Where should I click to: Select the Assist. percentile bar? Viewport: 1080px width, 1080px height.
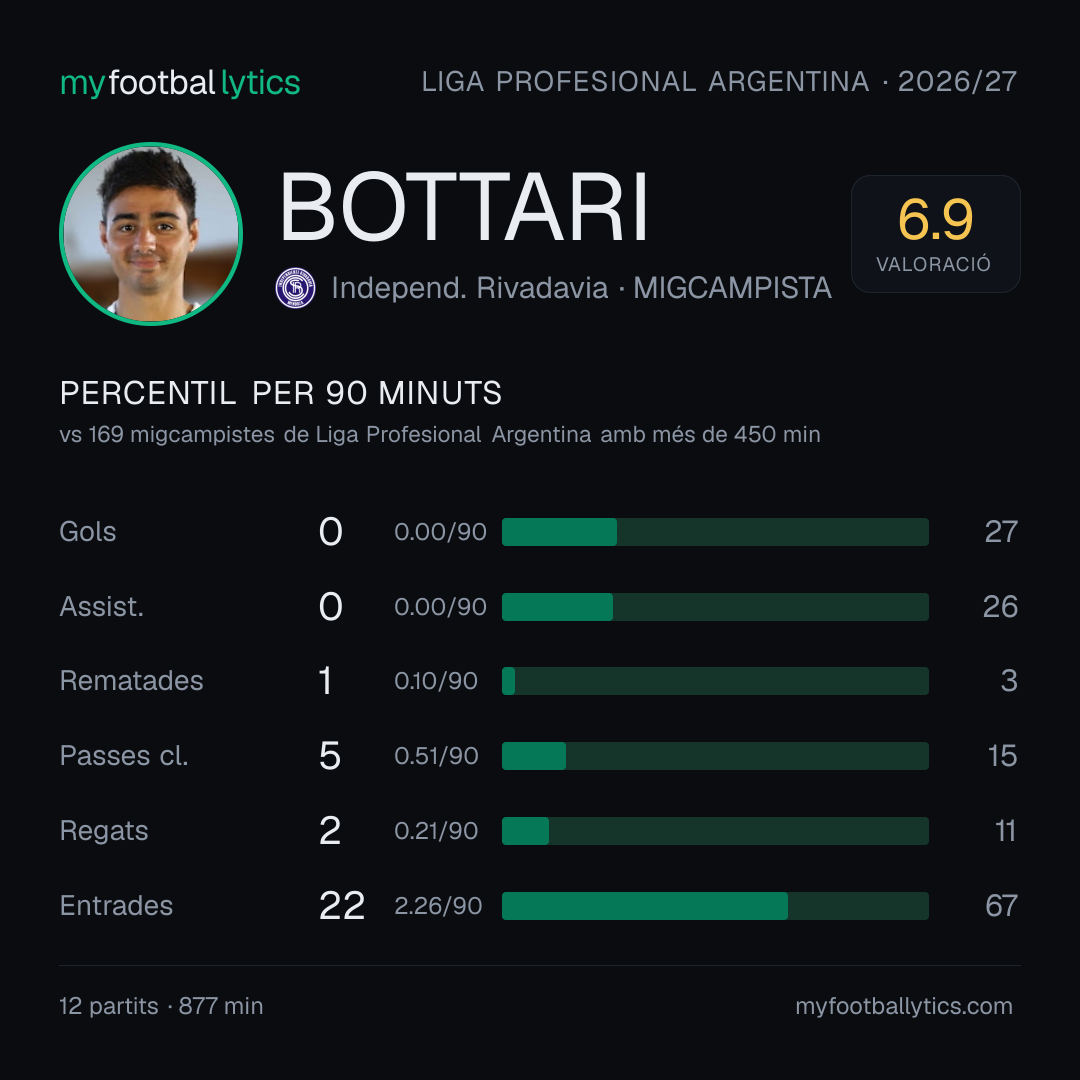click(x=715, y=607)
